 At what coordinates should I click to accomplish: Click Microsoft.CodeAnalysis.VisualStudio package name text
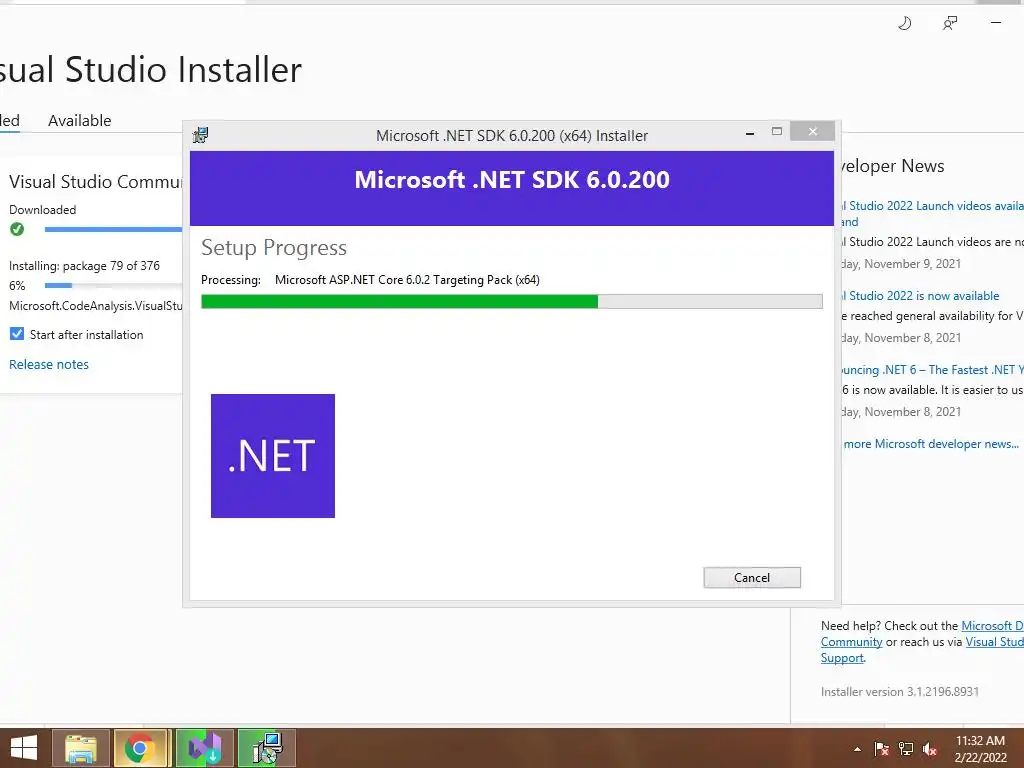tap(96, 306)
